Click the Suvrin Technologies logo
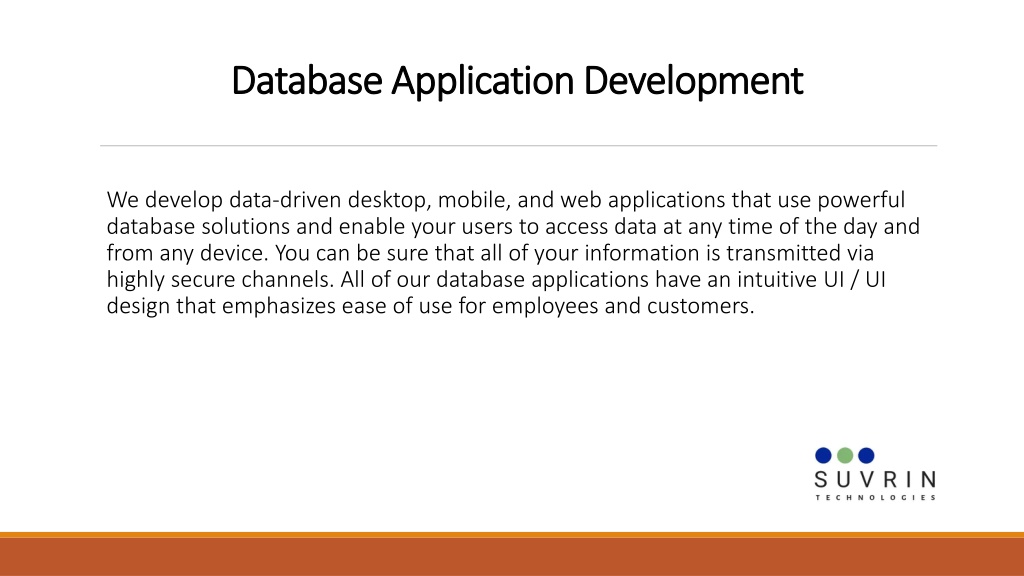1024x576 pixels. coord(875,474)
